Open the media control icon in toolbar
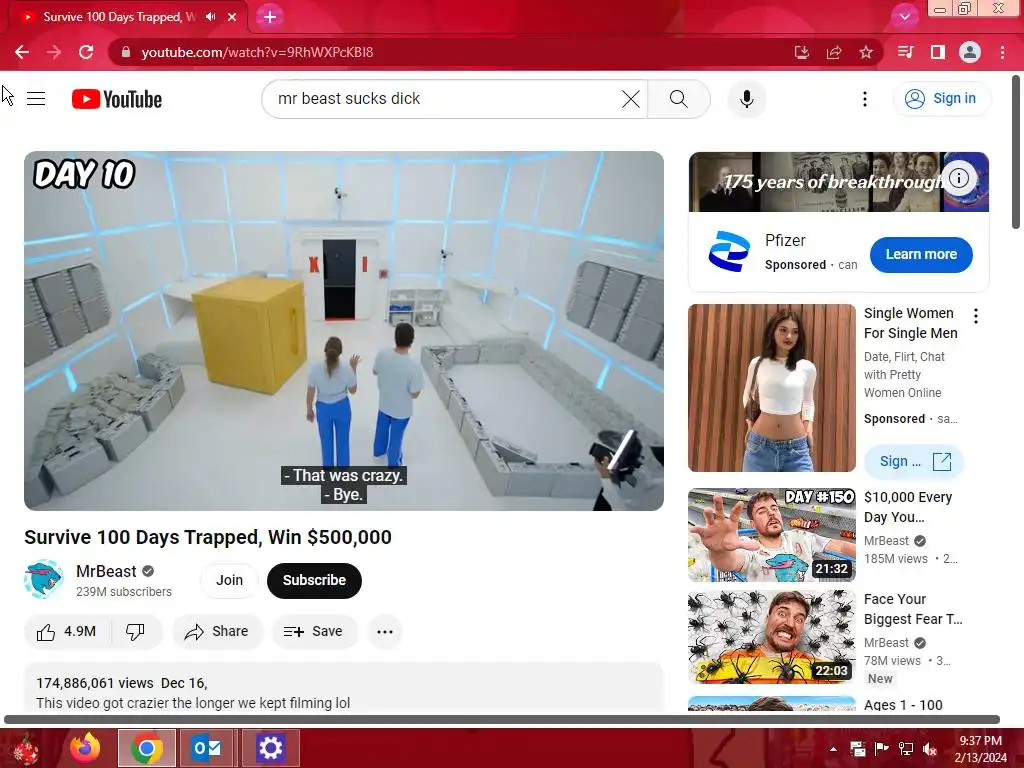1024x768 pixels. 905,52
